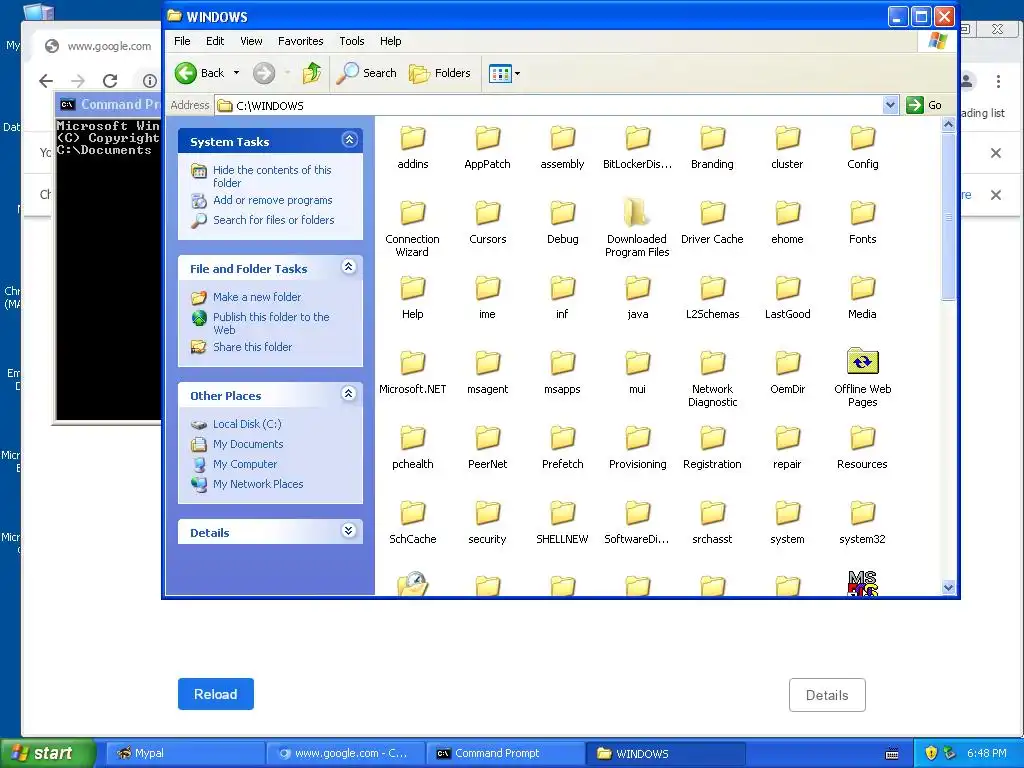
Task: Select the inf folder
Action: [562, 298]
